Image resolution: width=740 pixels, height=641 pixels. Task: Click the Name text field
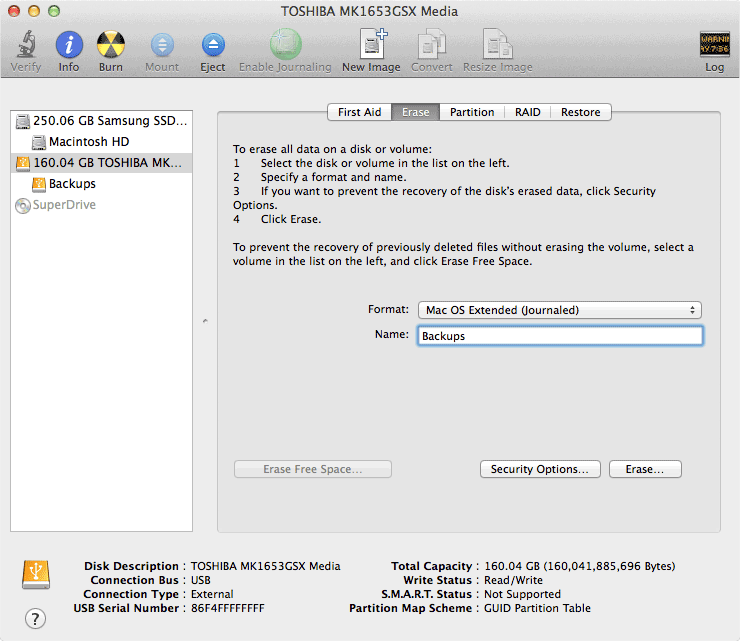click(559, 336)
